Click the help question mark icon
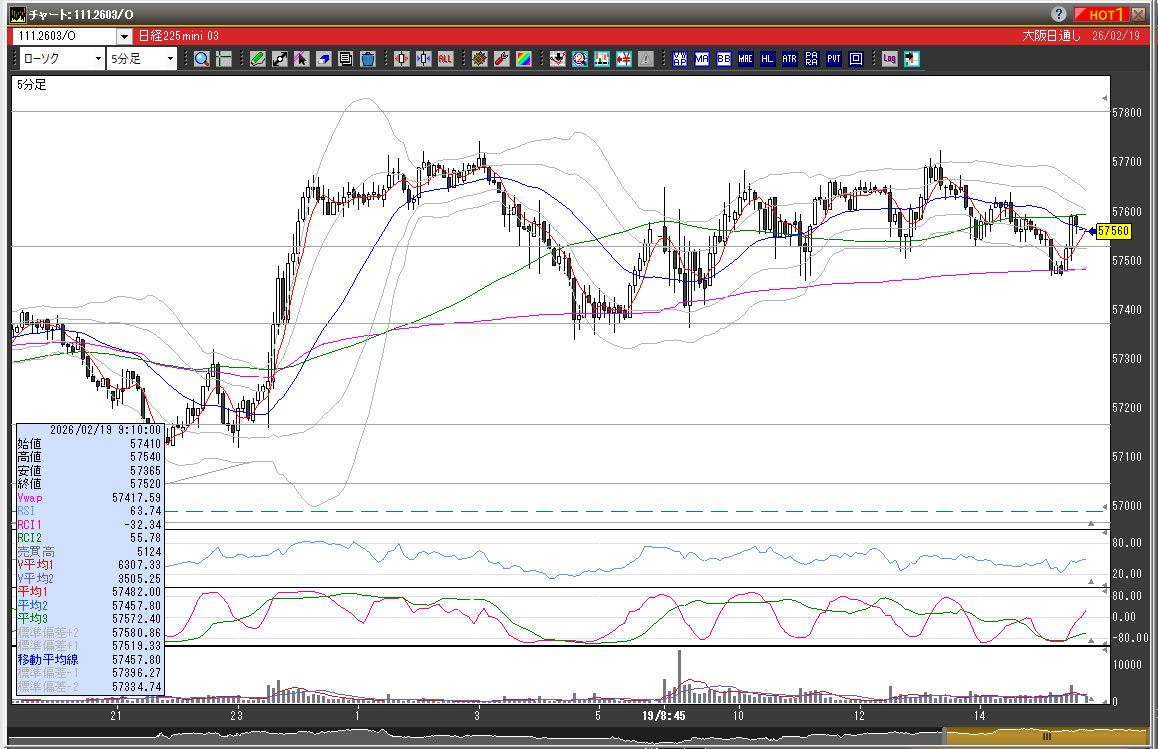 (x=1059, y=14)
